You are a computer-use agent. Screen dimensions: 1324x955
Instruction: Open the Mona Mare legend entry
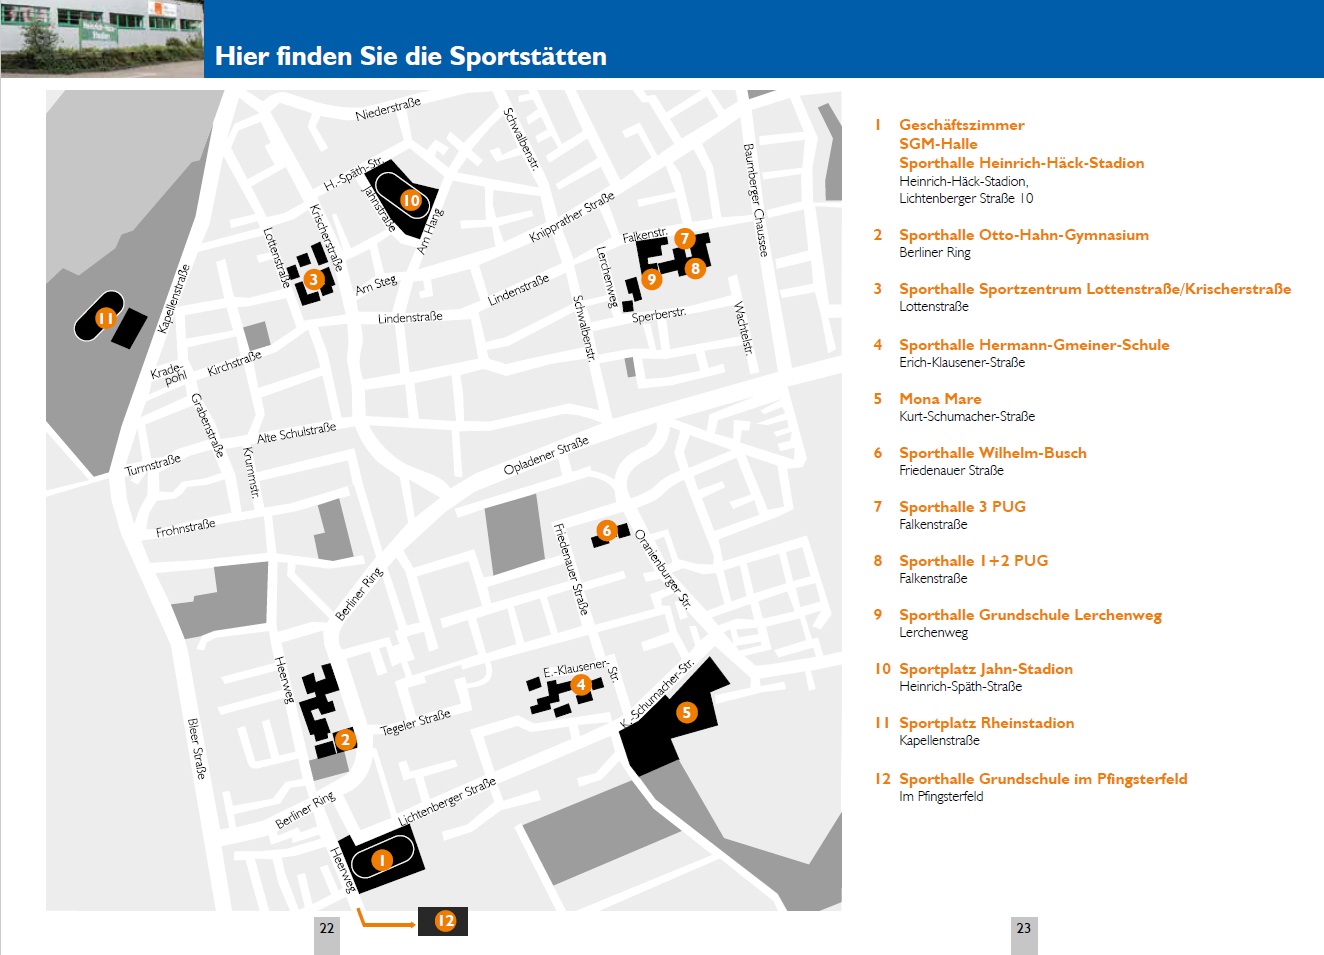[x=940, y=399]
